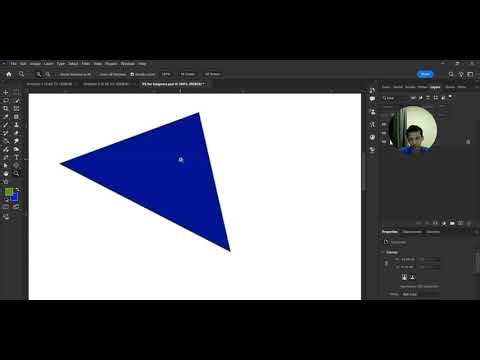This screenshot has height=360, width=480.
Task: Select the Crop tool
Action: pyautogui.click(x=6, y=108)
